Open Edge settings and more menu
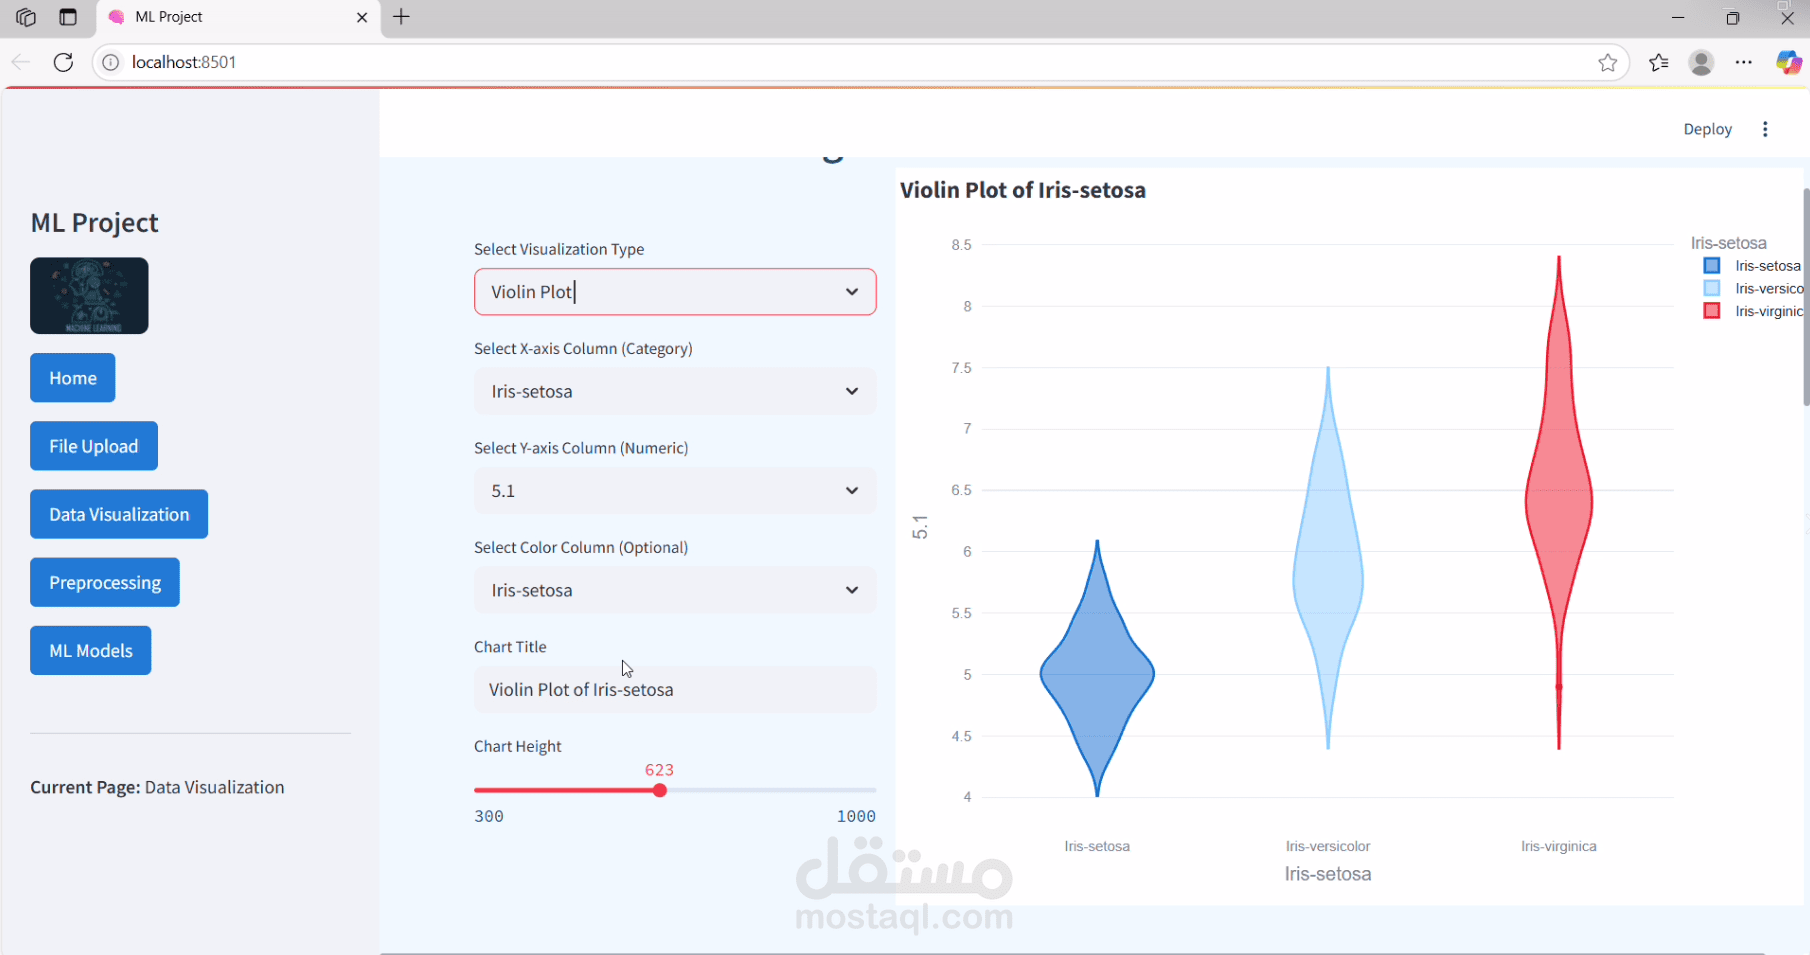Image resolution: width=1810 pixels, height=955 pixels. pos(1744,63)
